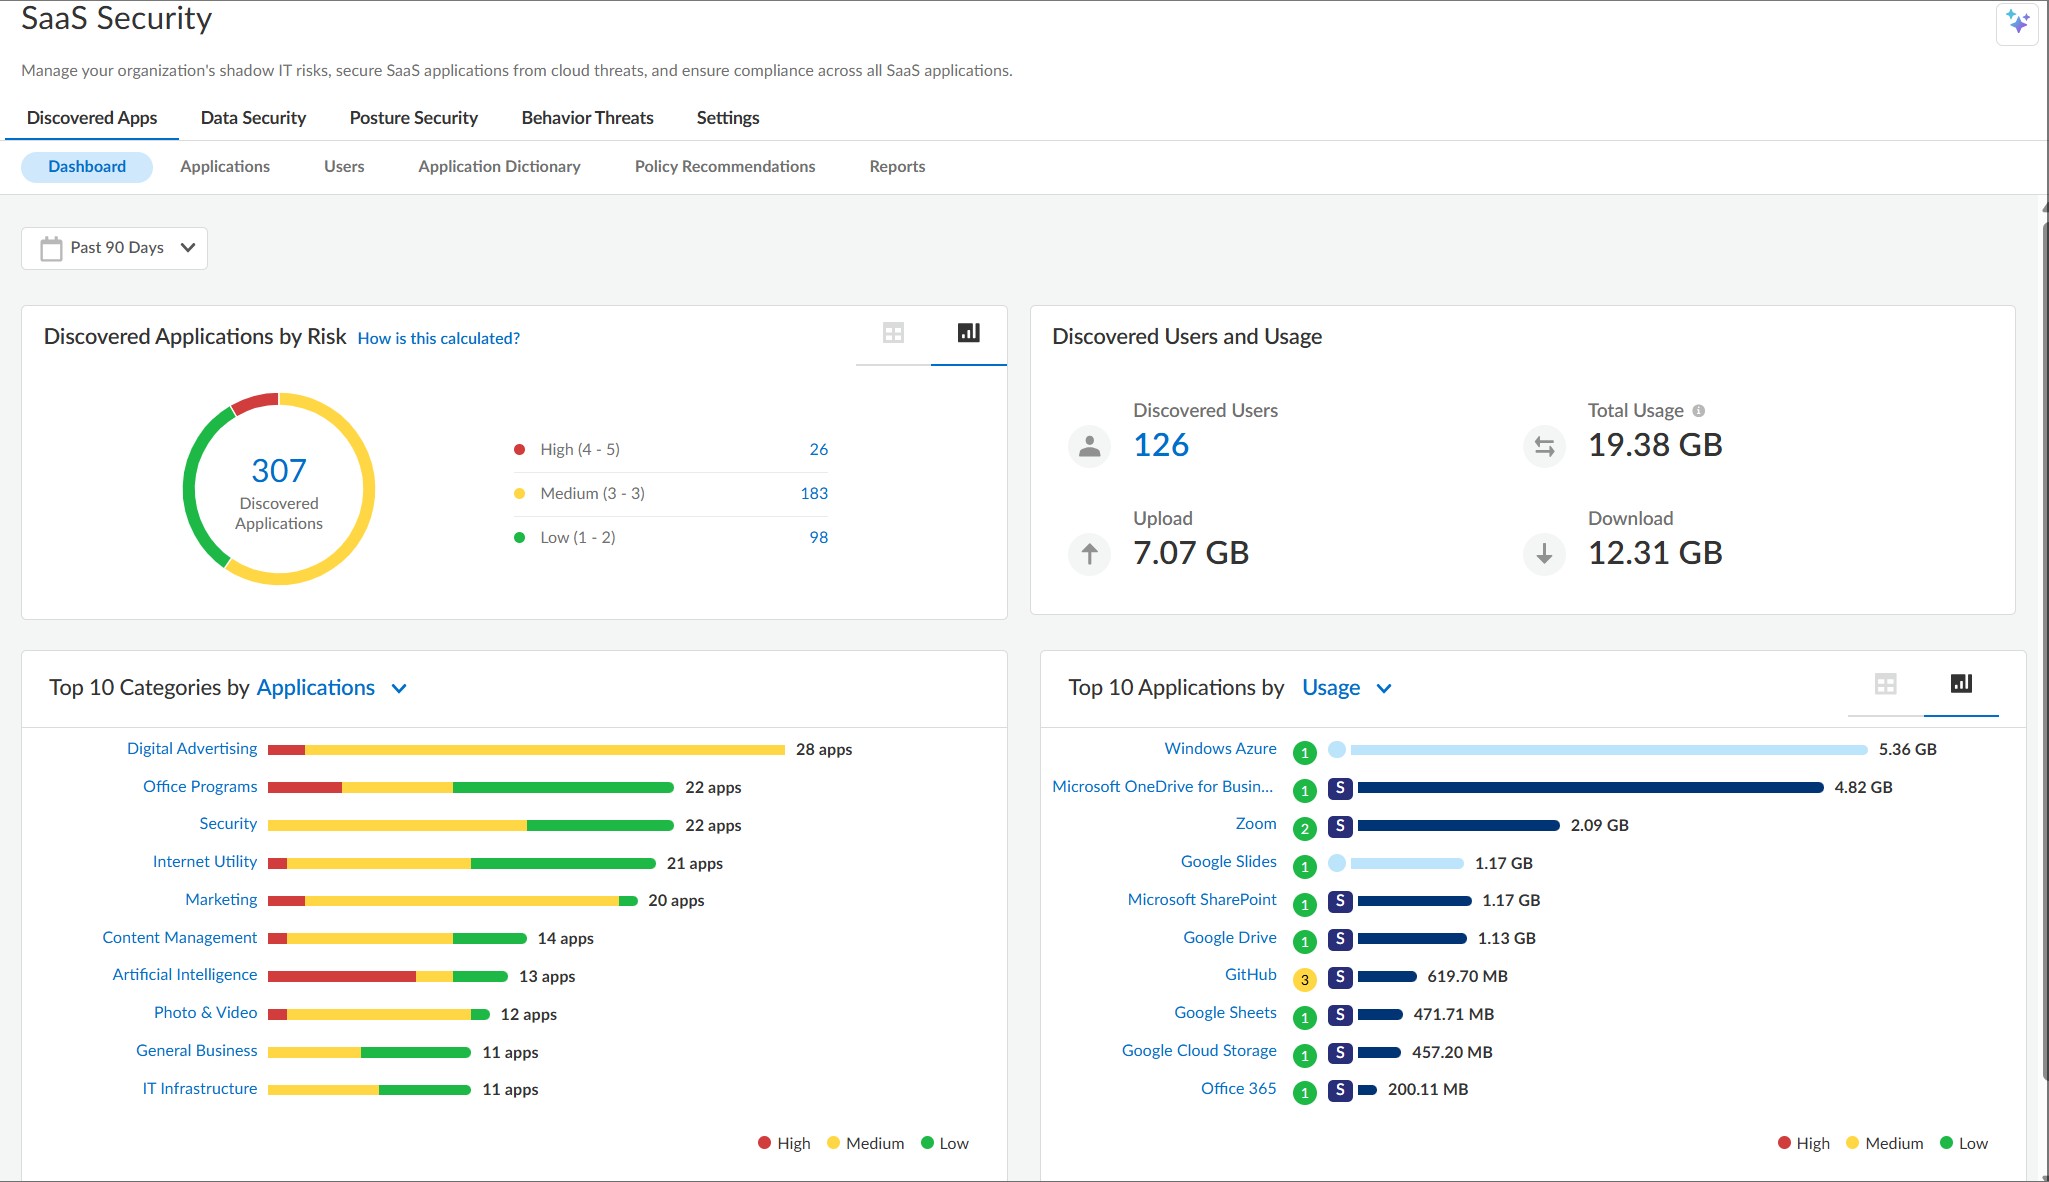The height and width of the screenshot is (1182, 2049).
Task: Switch risk widget to table view icon
Action: point(893,333)
